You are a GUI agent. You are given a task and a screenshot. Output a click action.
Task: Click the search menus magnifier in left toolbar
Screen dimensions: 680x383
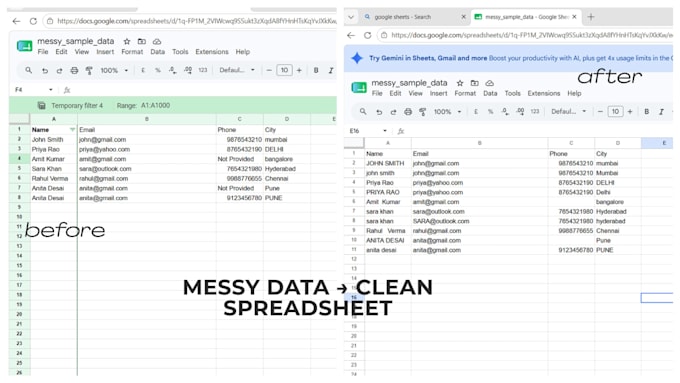(x=29, y=70)
